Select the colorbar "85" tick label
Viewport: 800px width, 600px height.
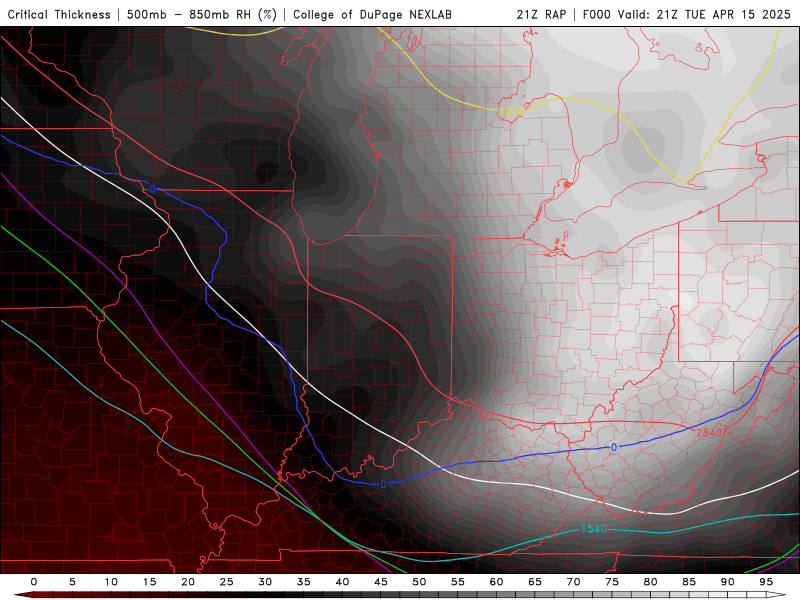pyautogui.click(x=689, y=582)
